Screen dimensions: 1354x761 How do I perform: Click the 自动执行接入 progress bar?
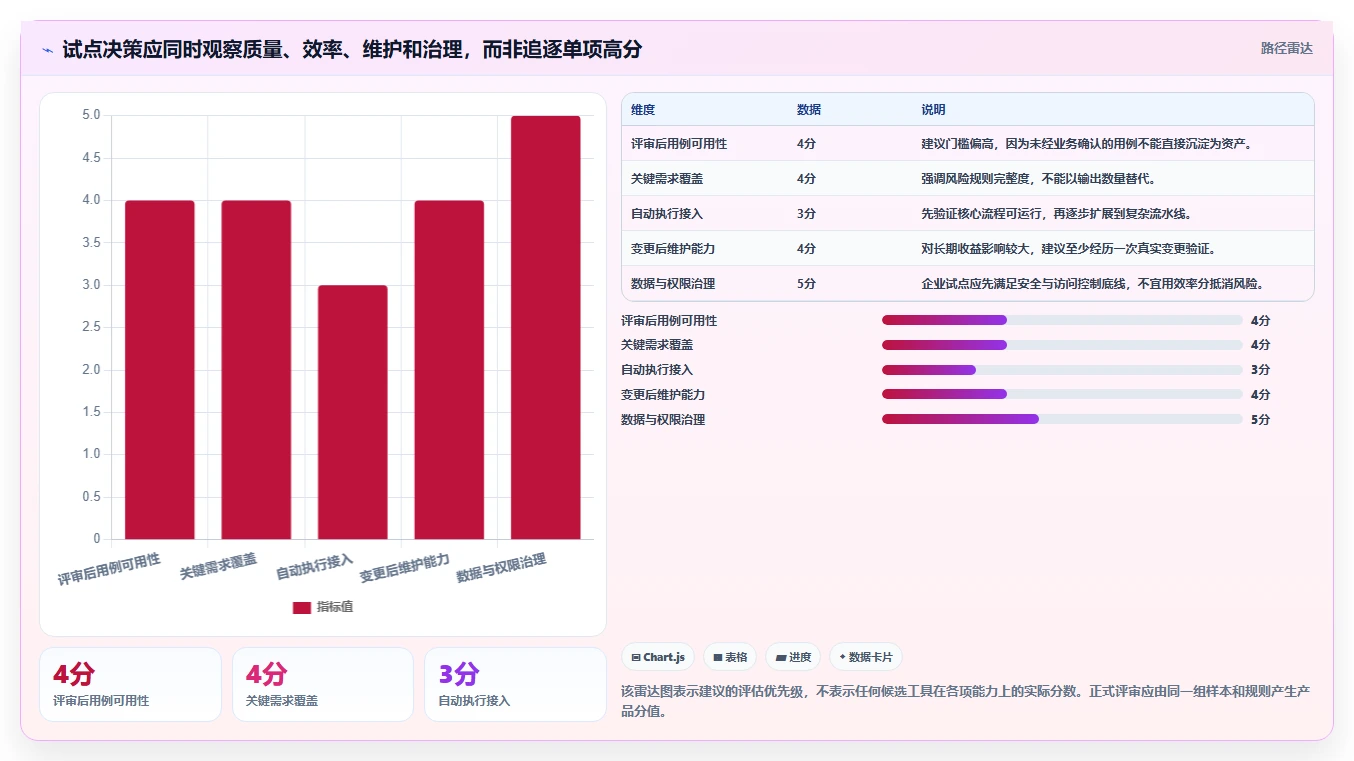click(1062, 370)
